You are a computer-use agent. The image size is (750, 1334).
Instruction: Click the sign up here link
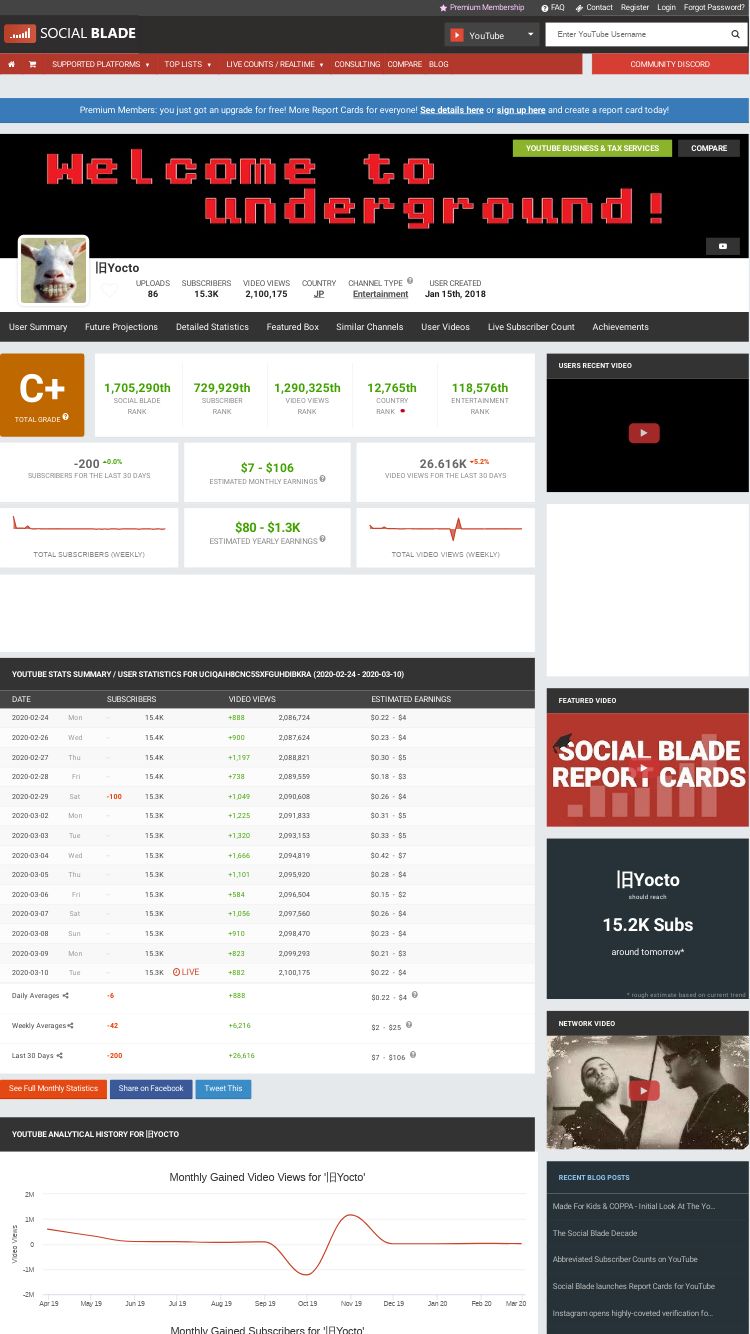pos(521,110)
